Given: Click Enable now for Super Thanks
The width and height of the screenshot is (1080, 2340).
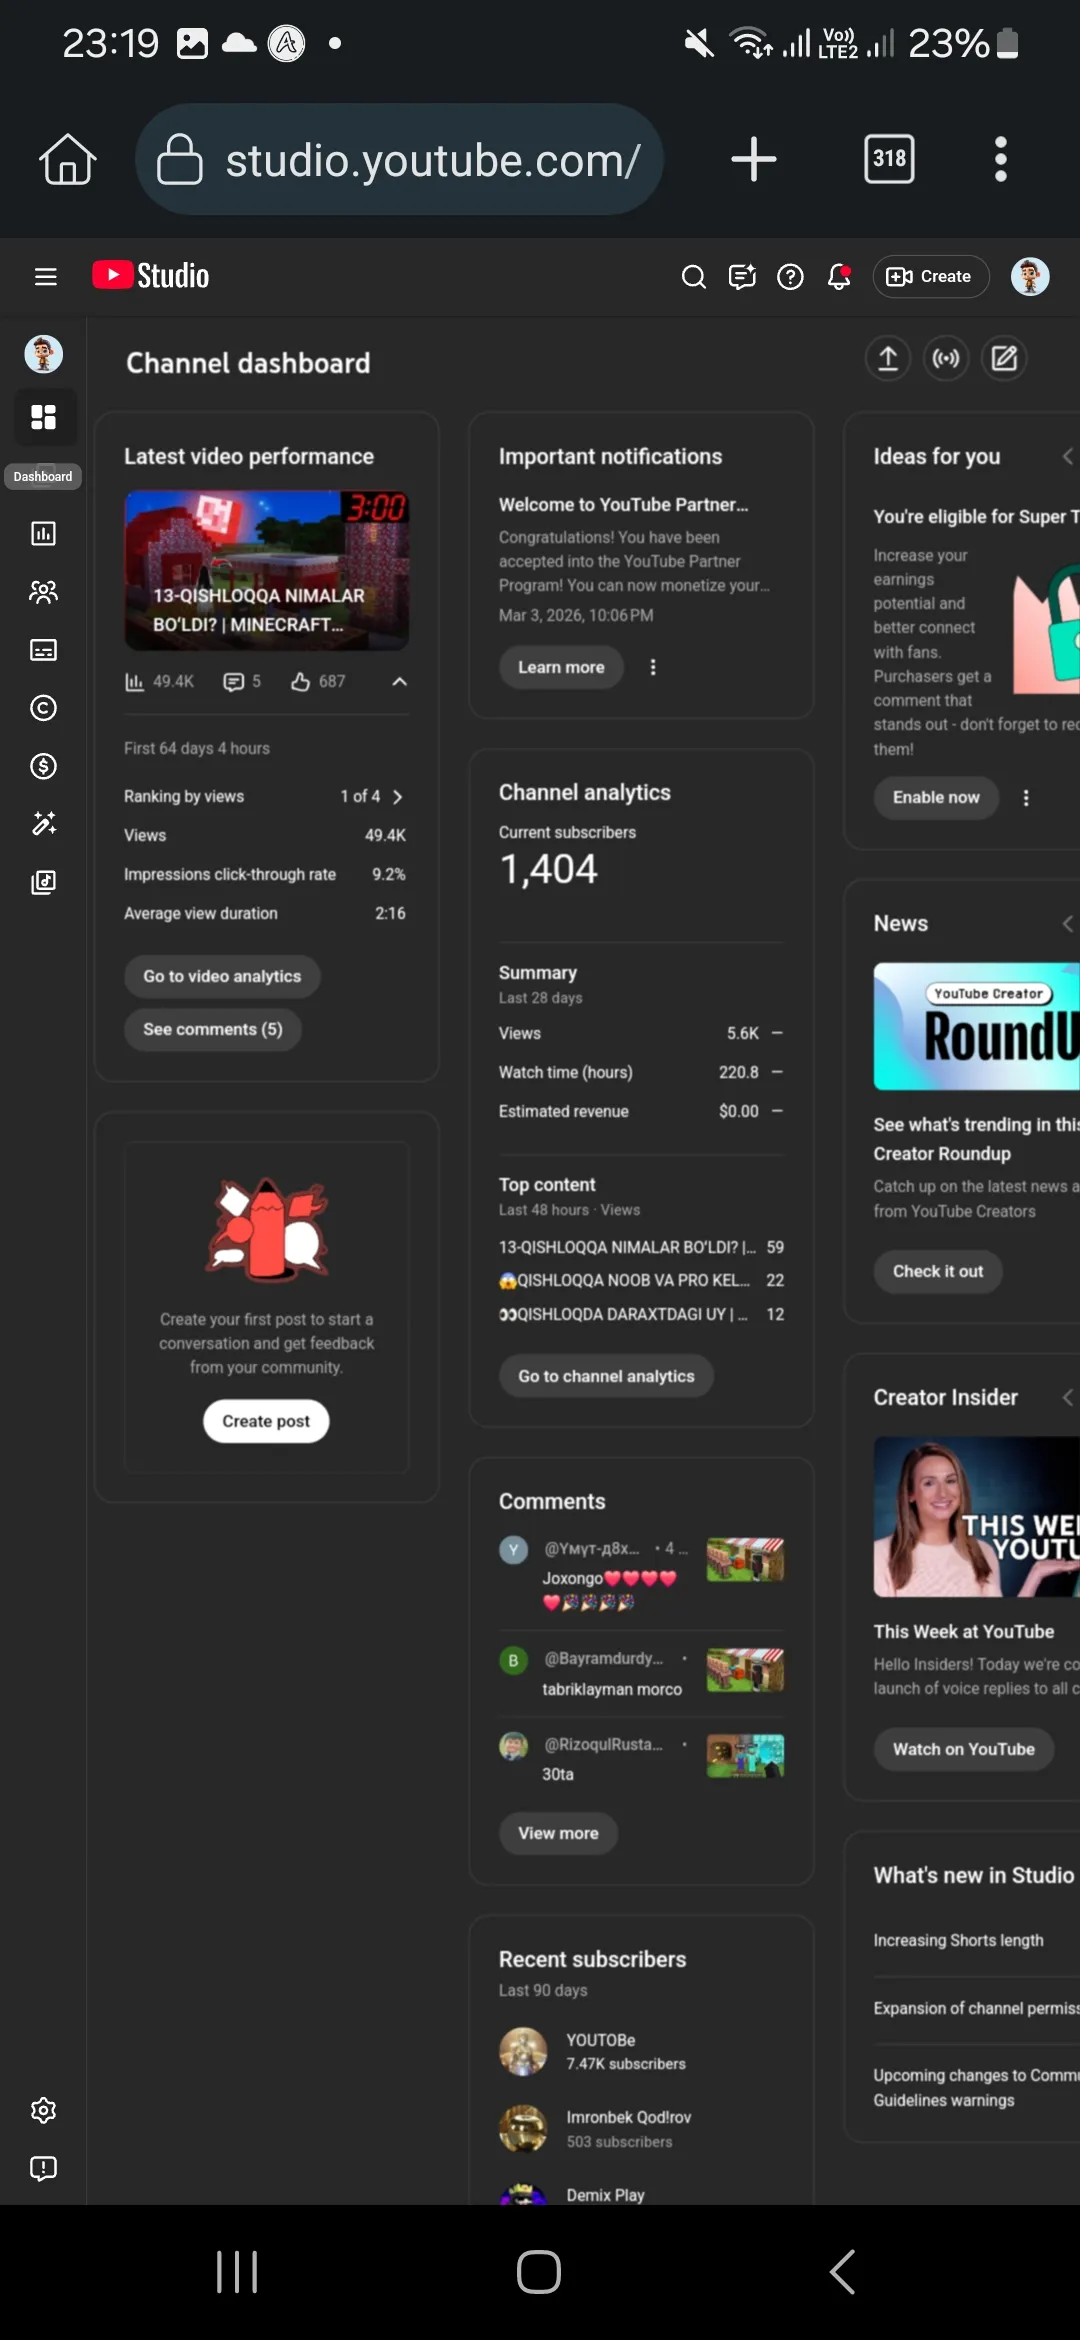Looking at the screenshot, I should (x=936, y=797).
